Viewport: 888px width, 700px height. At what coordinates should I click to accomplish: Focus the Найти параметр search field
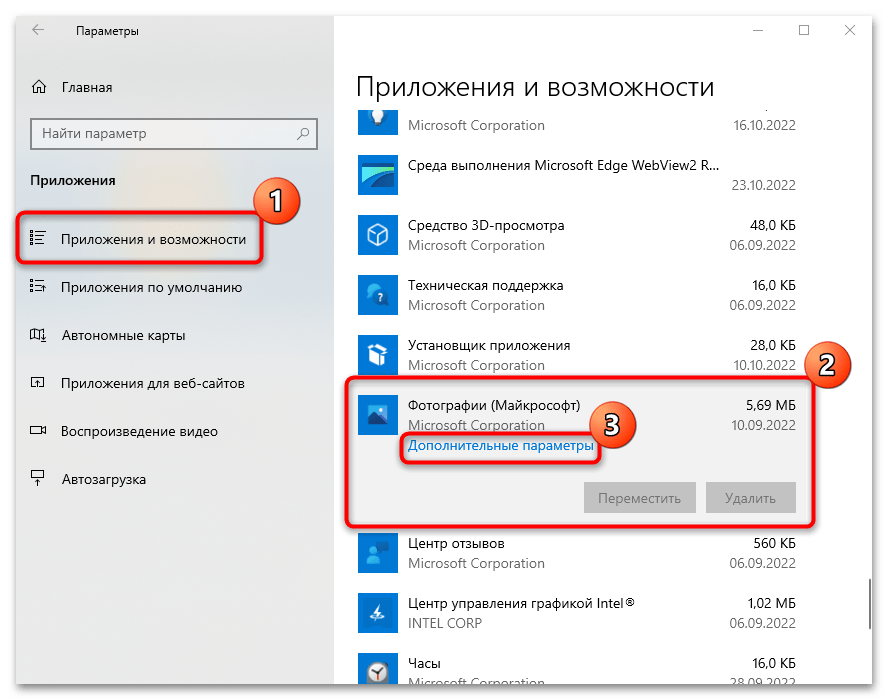point(174,134)
